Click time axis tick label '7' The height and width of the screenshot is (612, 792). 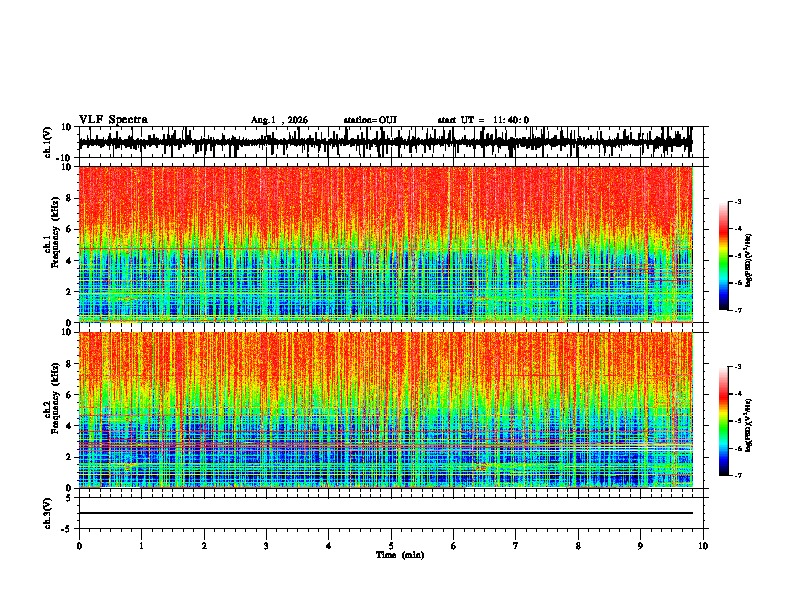[x=516, y=546]
